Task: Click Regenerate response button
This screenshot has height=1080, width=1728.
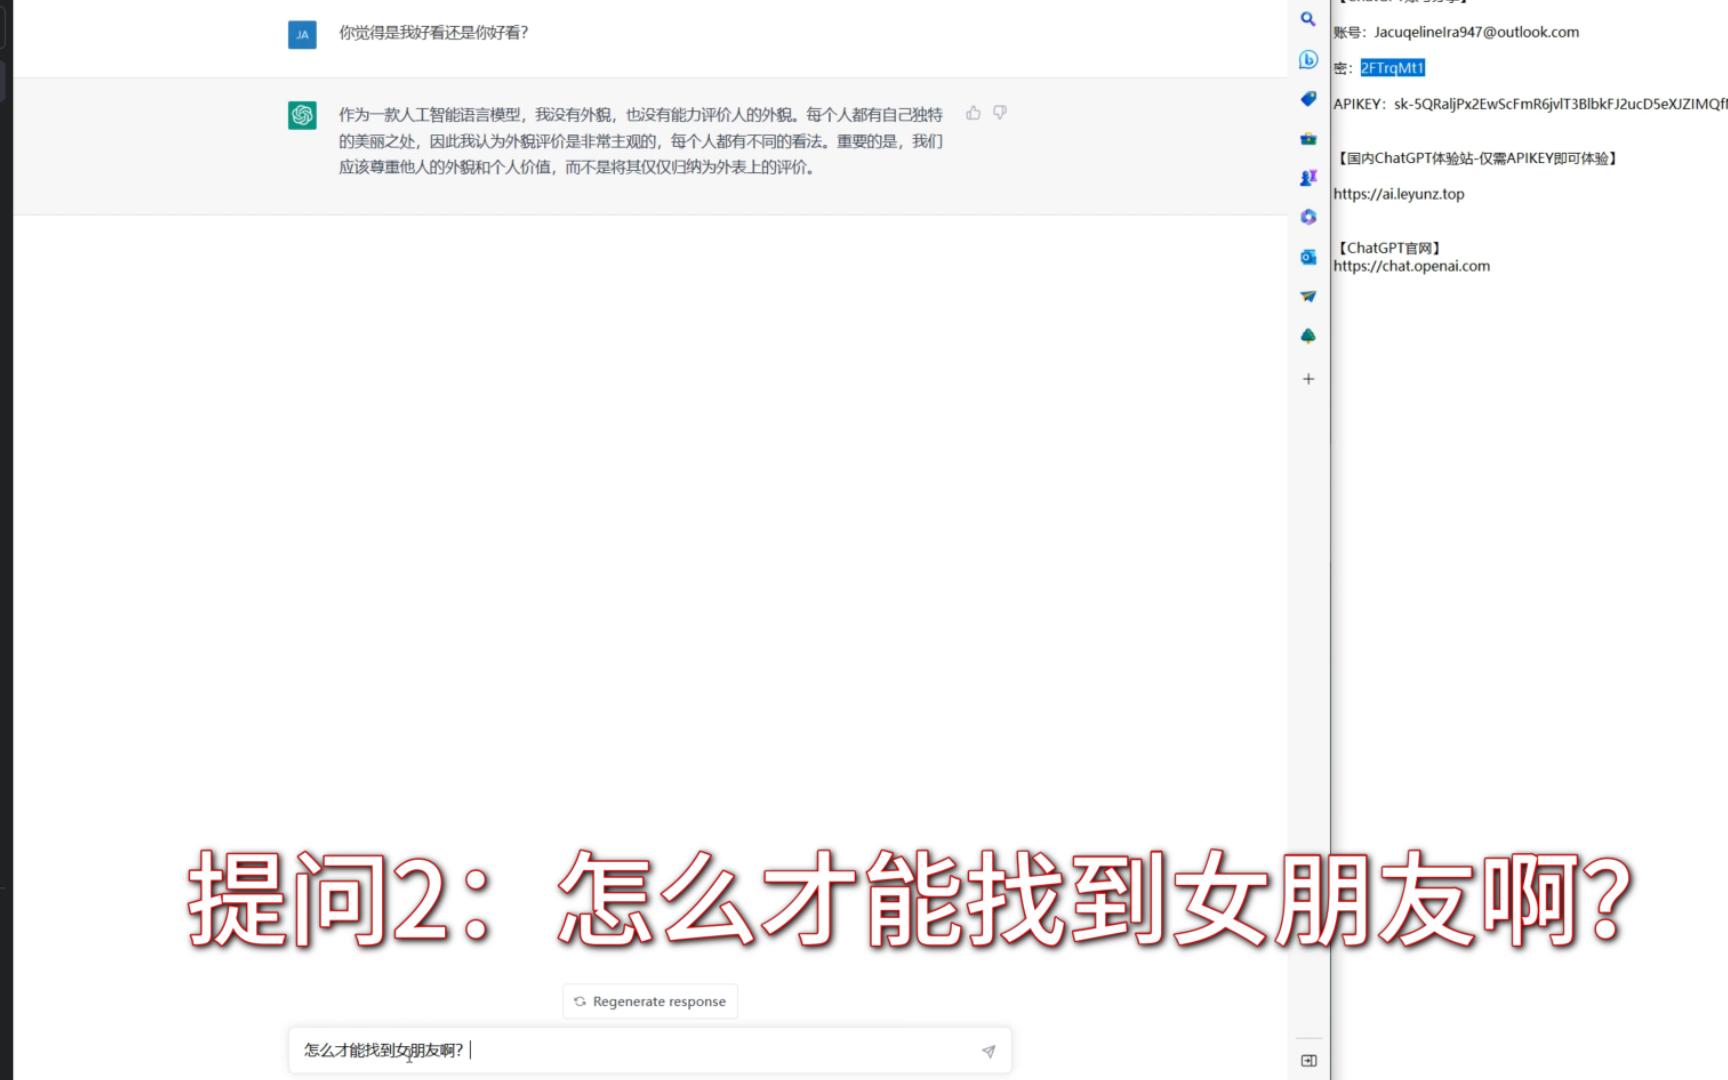Action: 650,1001
